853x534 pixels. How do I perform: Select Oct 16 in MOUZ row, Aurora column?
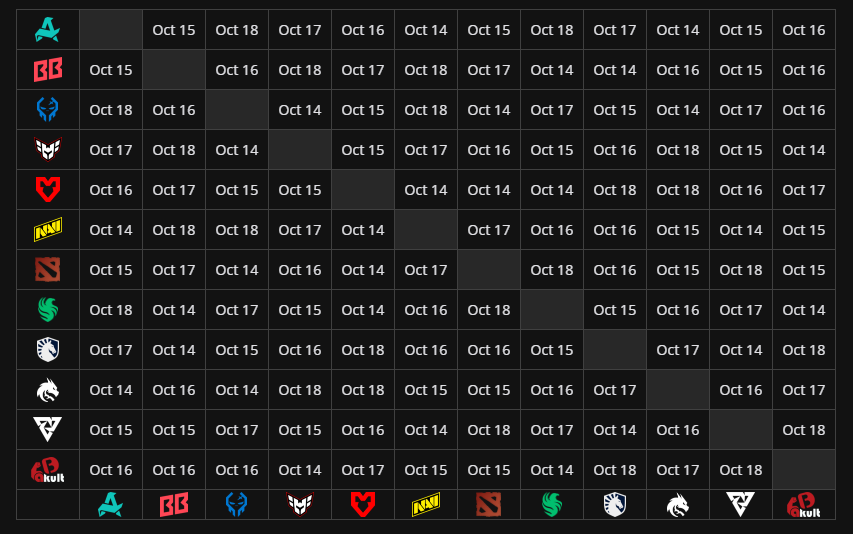coord(110,190)
